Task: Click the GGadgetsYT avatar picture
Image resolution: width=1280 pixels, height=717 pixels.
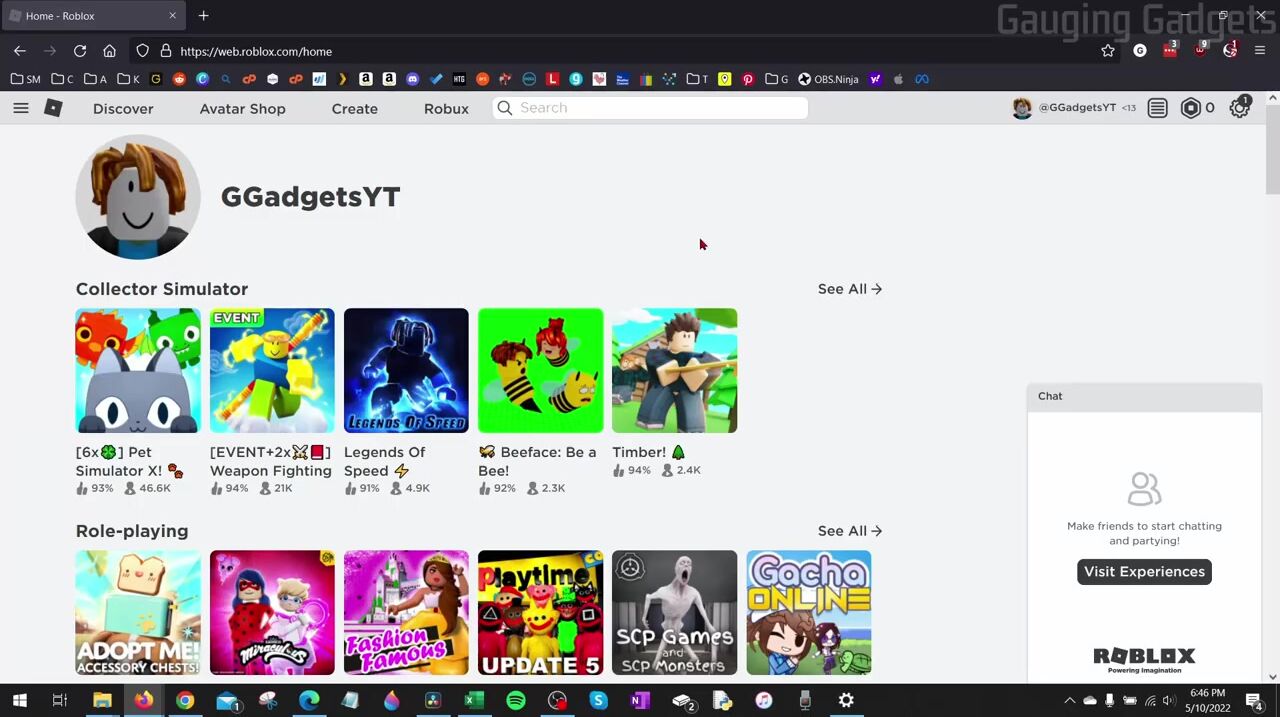Action: pos(138,197)
